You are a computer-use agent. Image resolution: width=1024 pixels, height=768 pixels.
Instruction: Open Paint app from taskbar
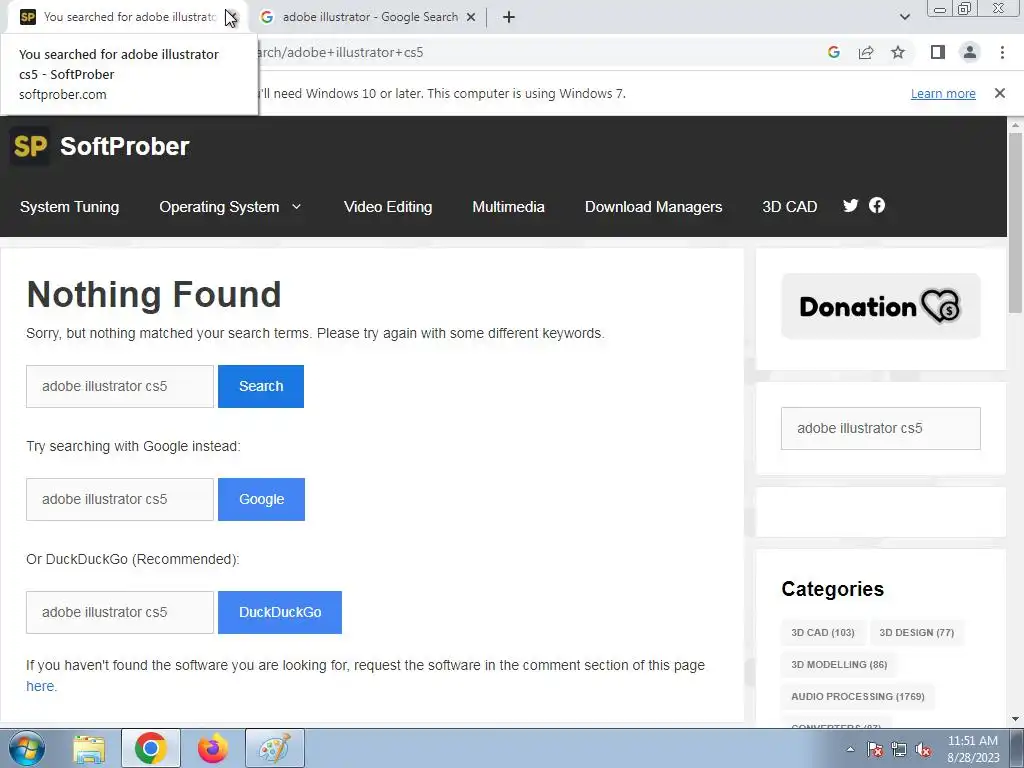tap(275, 748)
